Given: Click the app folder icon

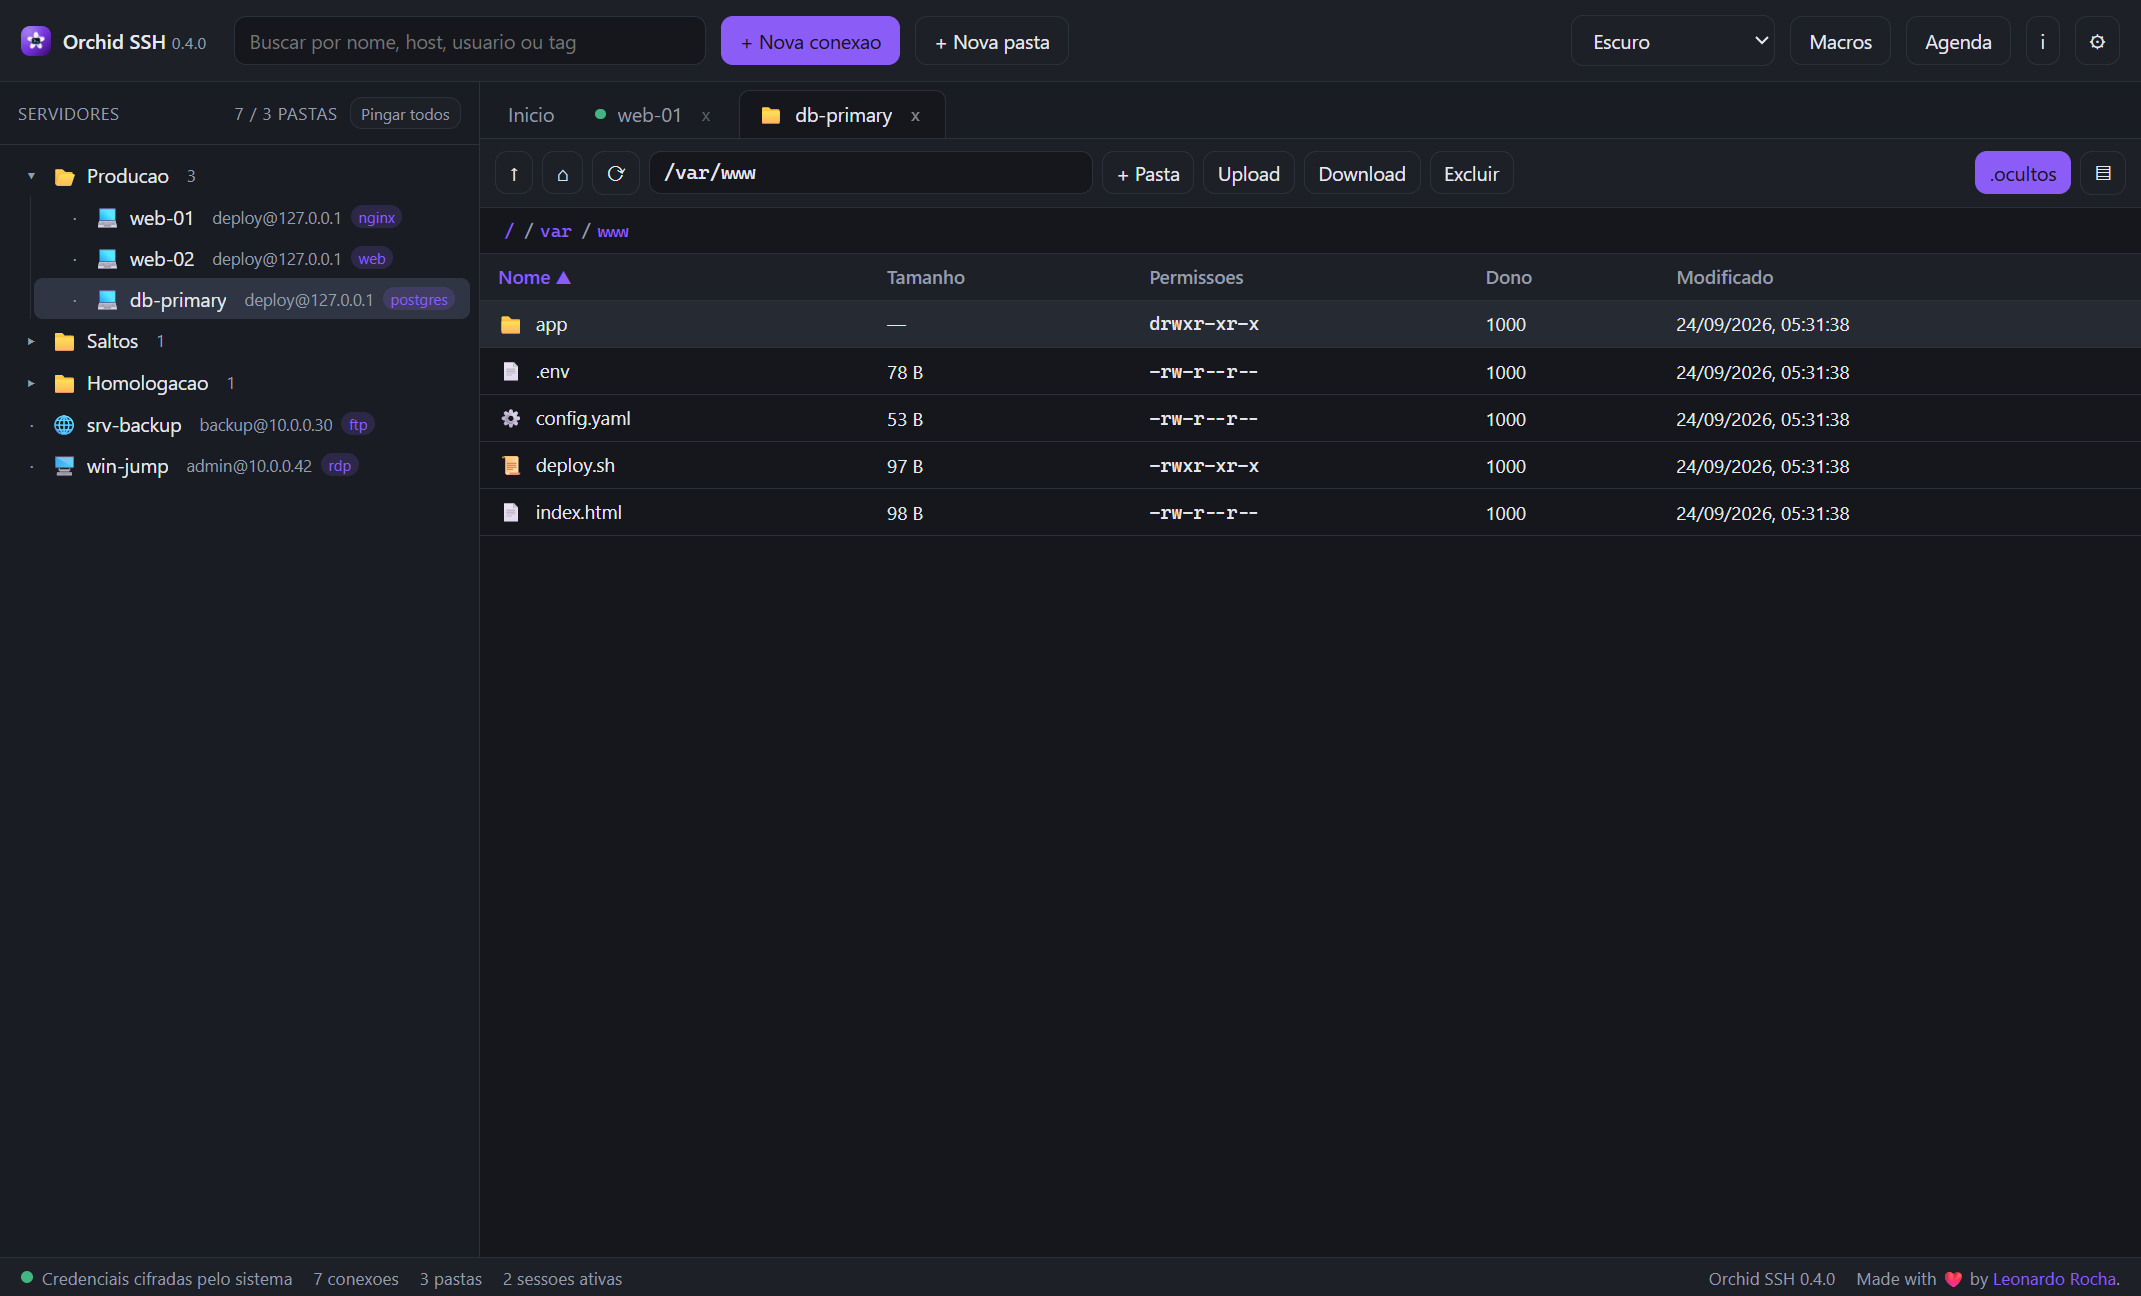Looking at the screenshot, I should (x=511, y=324).
